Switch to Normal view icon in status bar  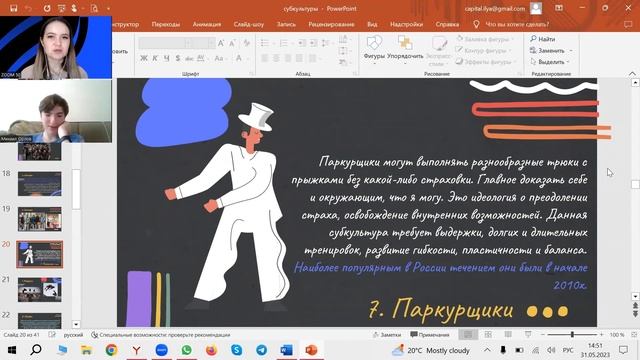(468, 335)
